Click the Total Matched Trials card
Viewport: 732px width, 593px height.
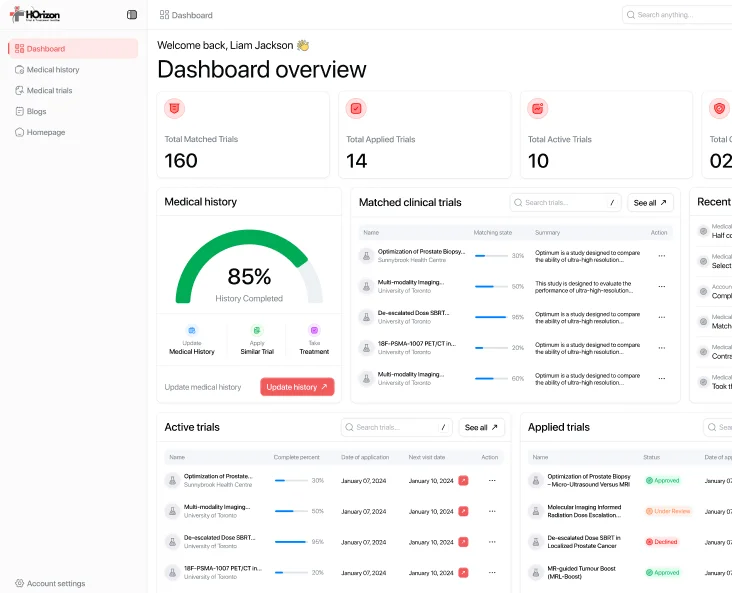(243, 134)
